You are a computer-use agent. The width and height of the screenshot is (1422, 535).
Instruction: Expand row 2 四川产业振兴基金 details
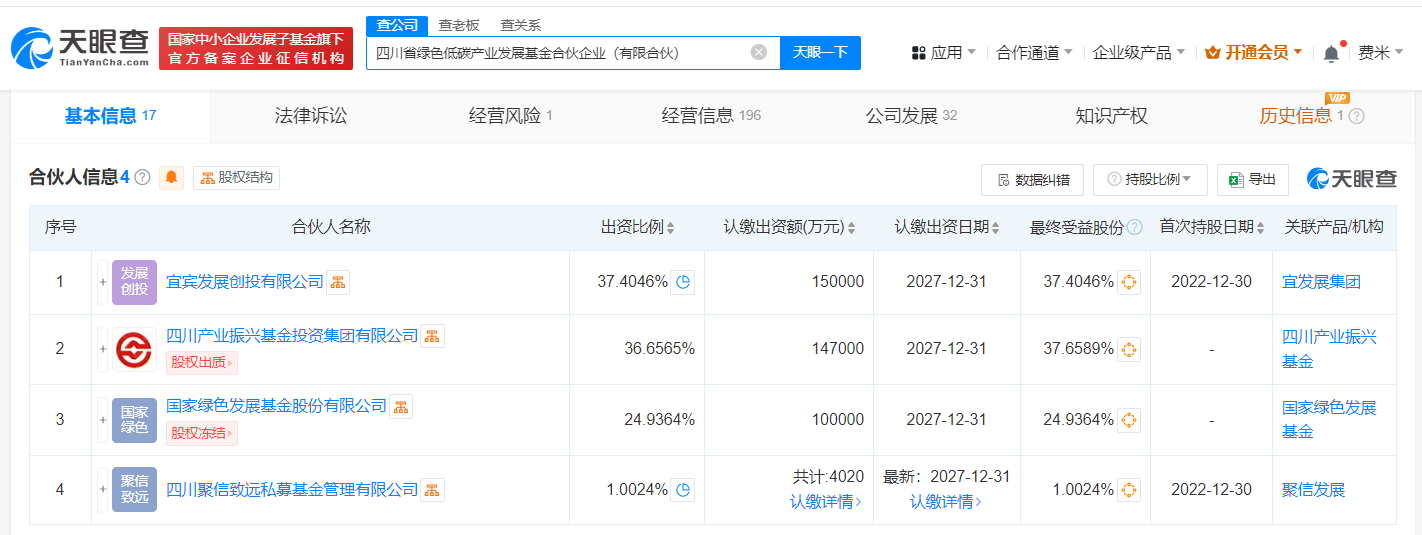coord(102,349)
